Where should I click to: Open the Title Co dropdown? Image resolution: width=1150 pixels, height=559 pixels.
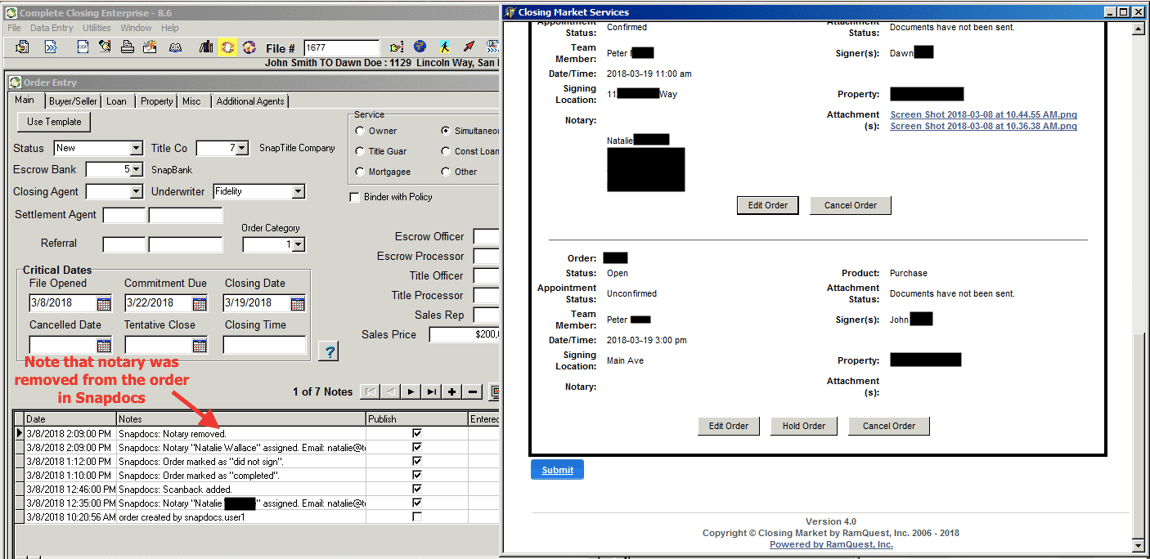(242, 148)
